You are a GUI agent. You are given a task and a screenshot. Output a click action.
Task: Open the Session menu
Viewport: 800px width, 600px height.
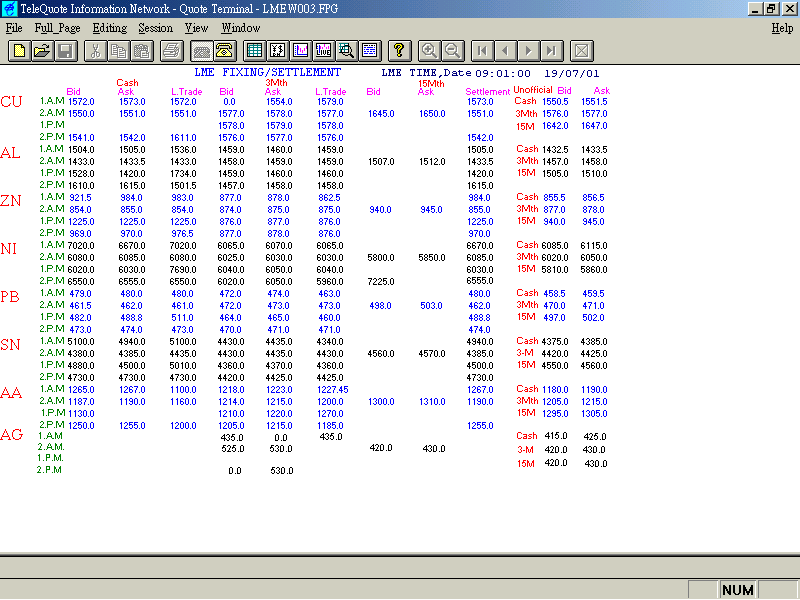pyautogui.click(x=155, y=28)
